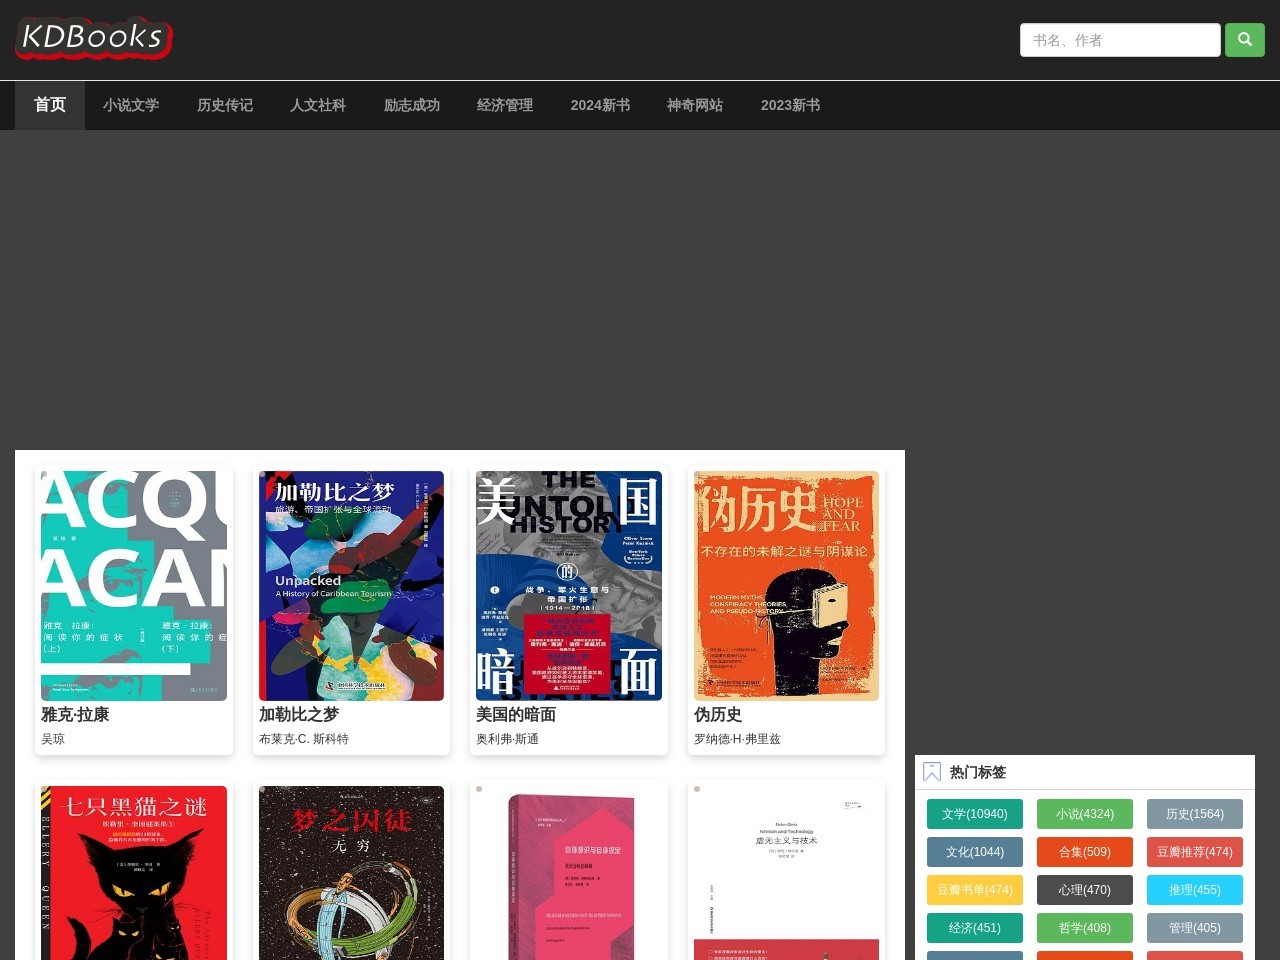Click the bookmark icon beside 热门标签
This screenshot has height=960, width=1280.
pos(932,772)
